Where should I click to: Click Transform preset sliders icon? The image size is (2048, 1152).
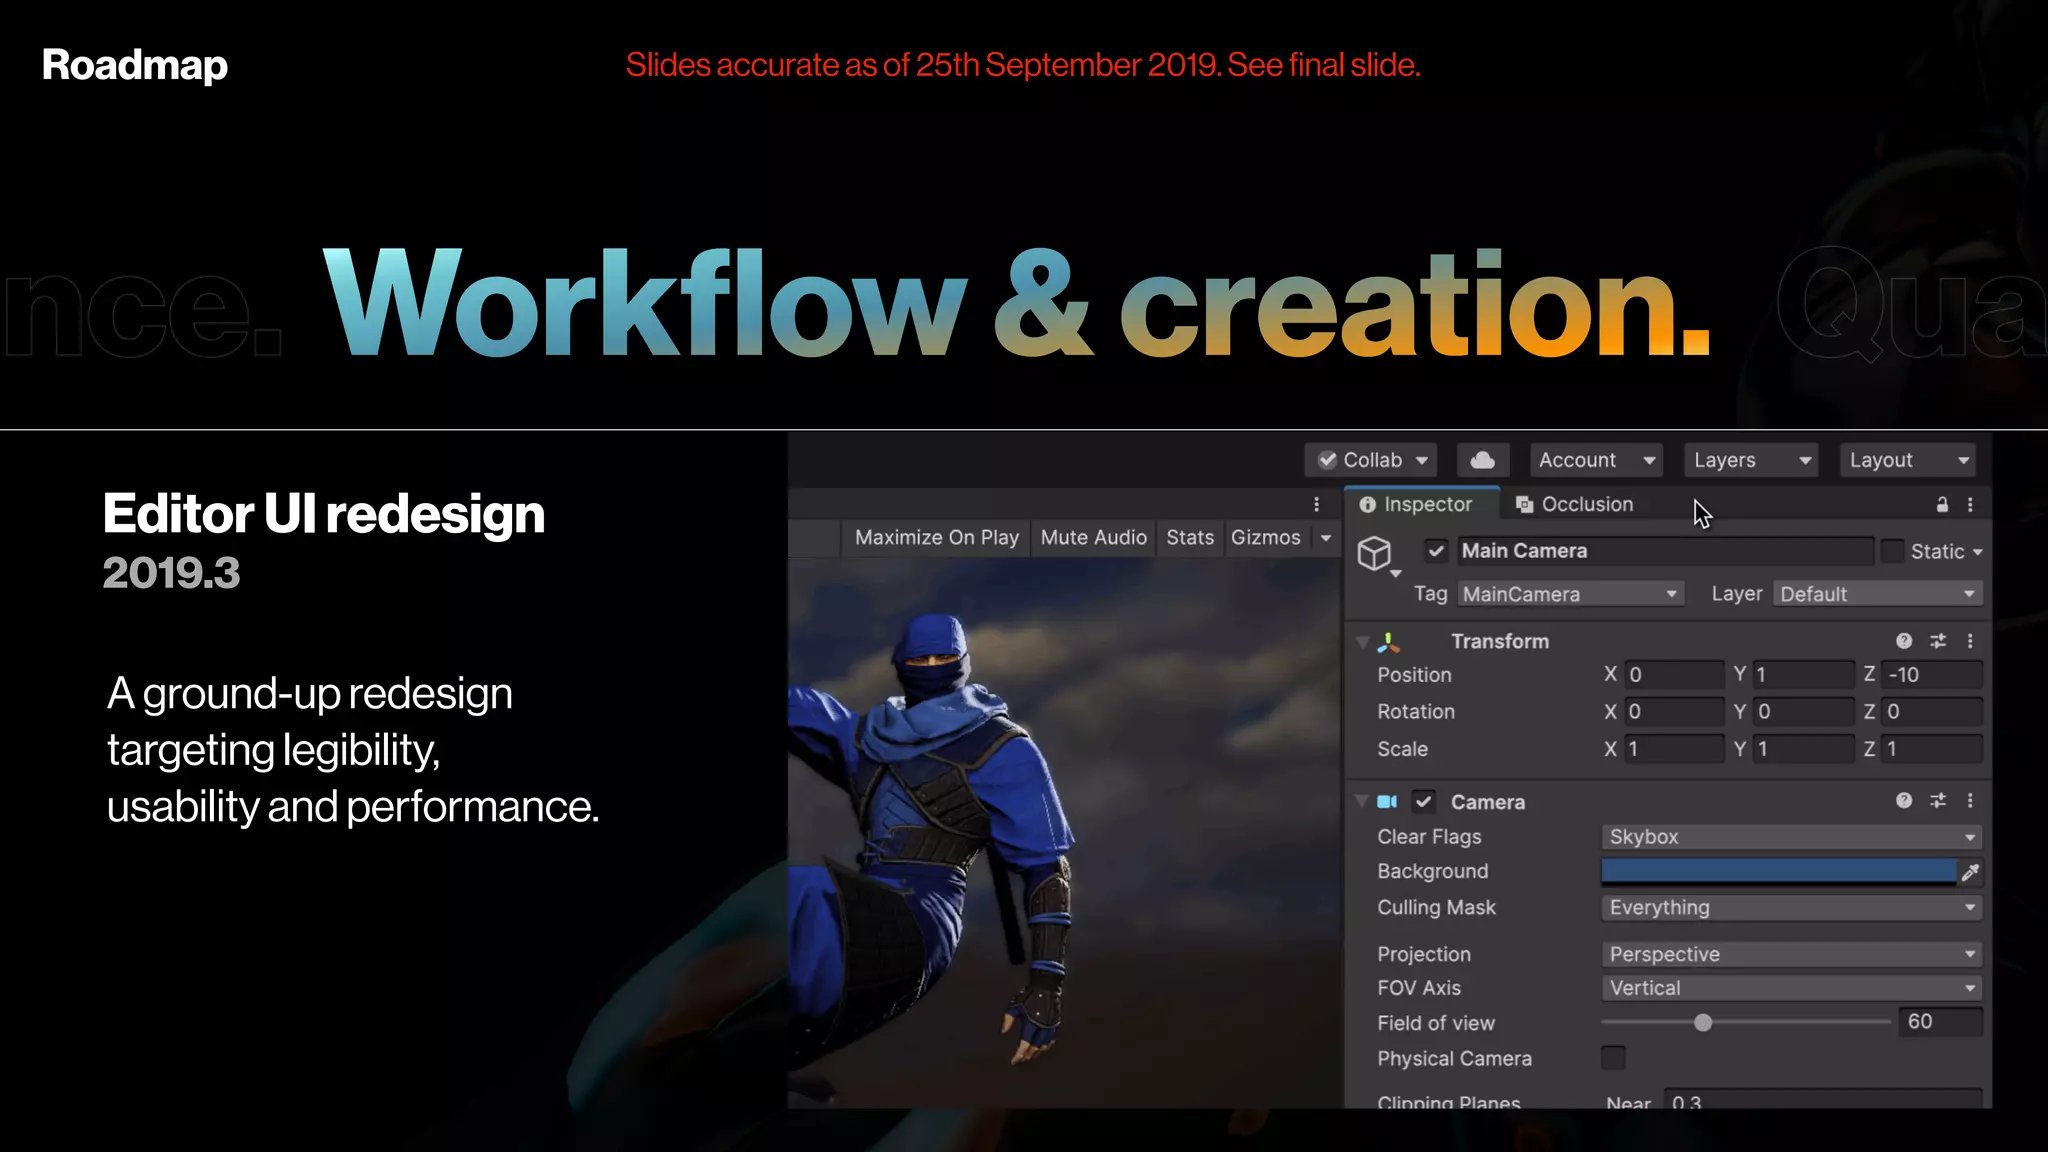point(1938,641)
